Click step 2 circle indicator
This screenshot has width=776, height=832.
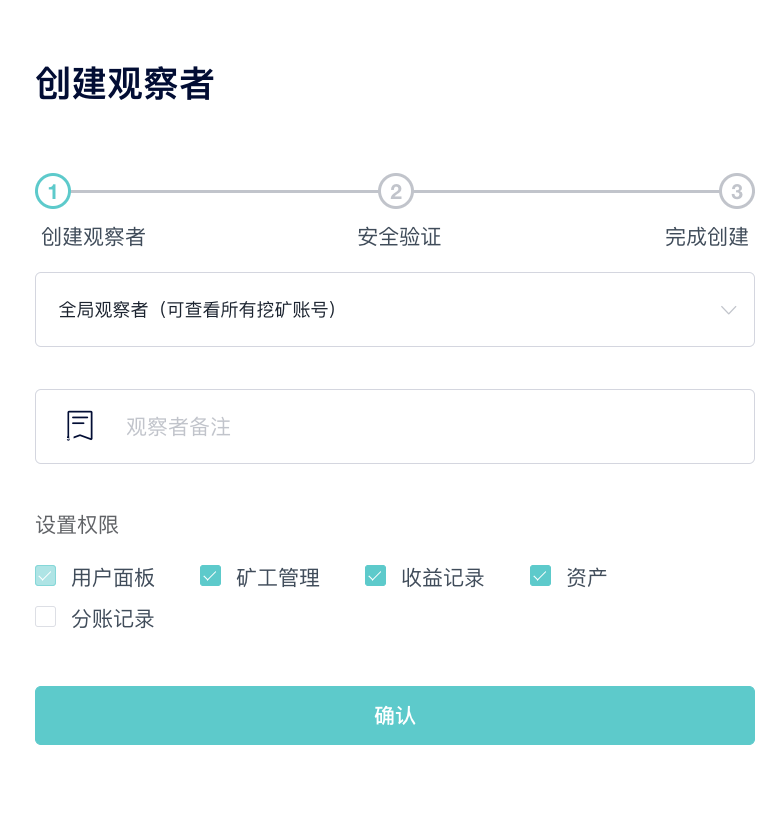395,191
